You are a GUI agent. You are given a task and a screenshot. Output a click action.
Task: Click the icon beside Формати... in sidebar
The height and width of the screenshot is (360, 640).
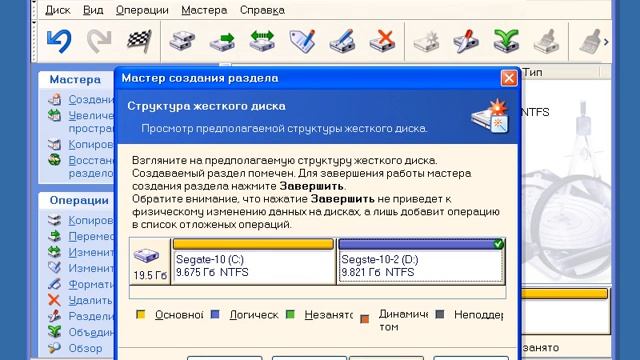click(54, 284)
